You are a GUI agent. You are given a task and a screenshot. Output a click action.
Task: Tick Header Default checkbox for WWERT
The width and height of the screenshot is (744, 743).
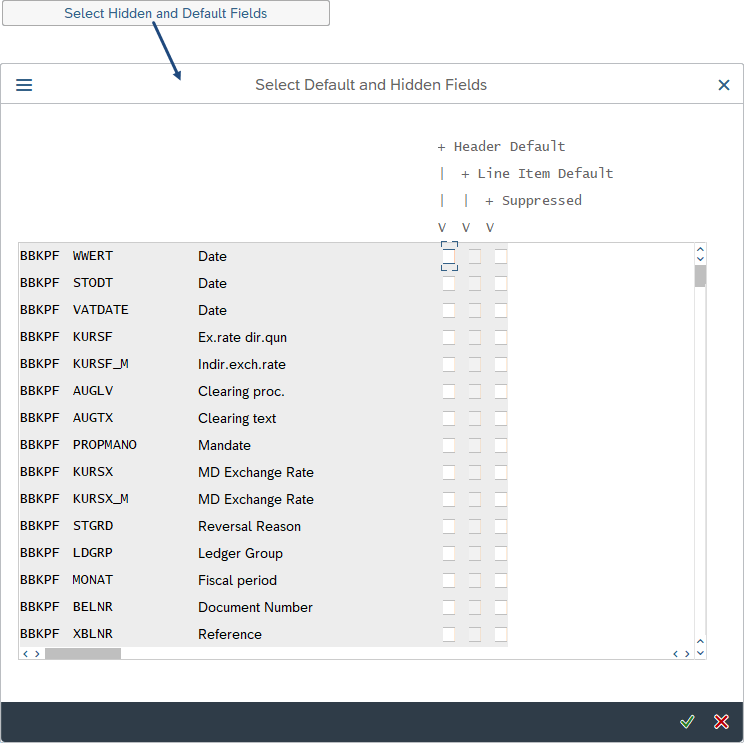pyautogui.click(x=449, y=256)
